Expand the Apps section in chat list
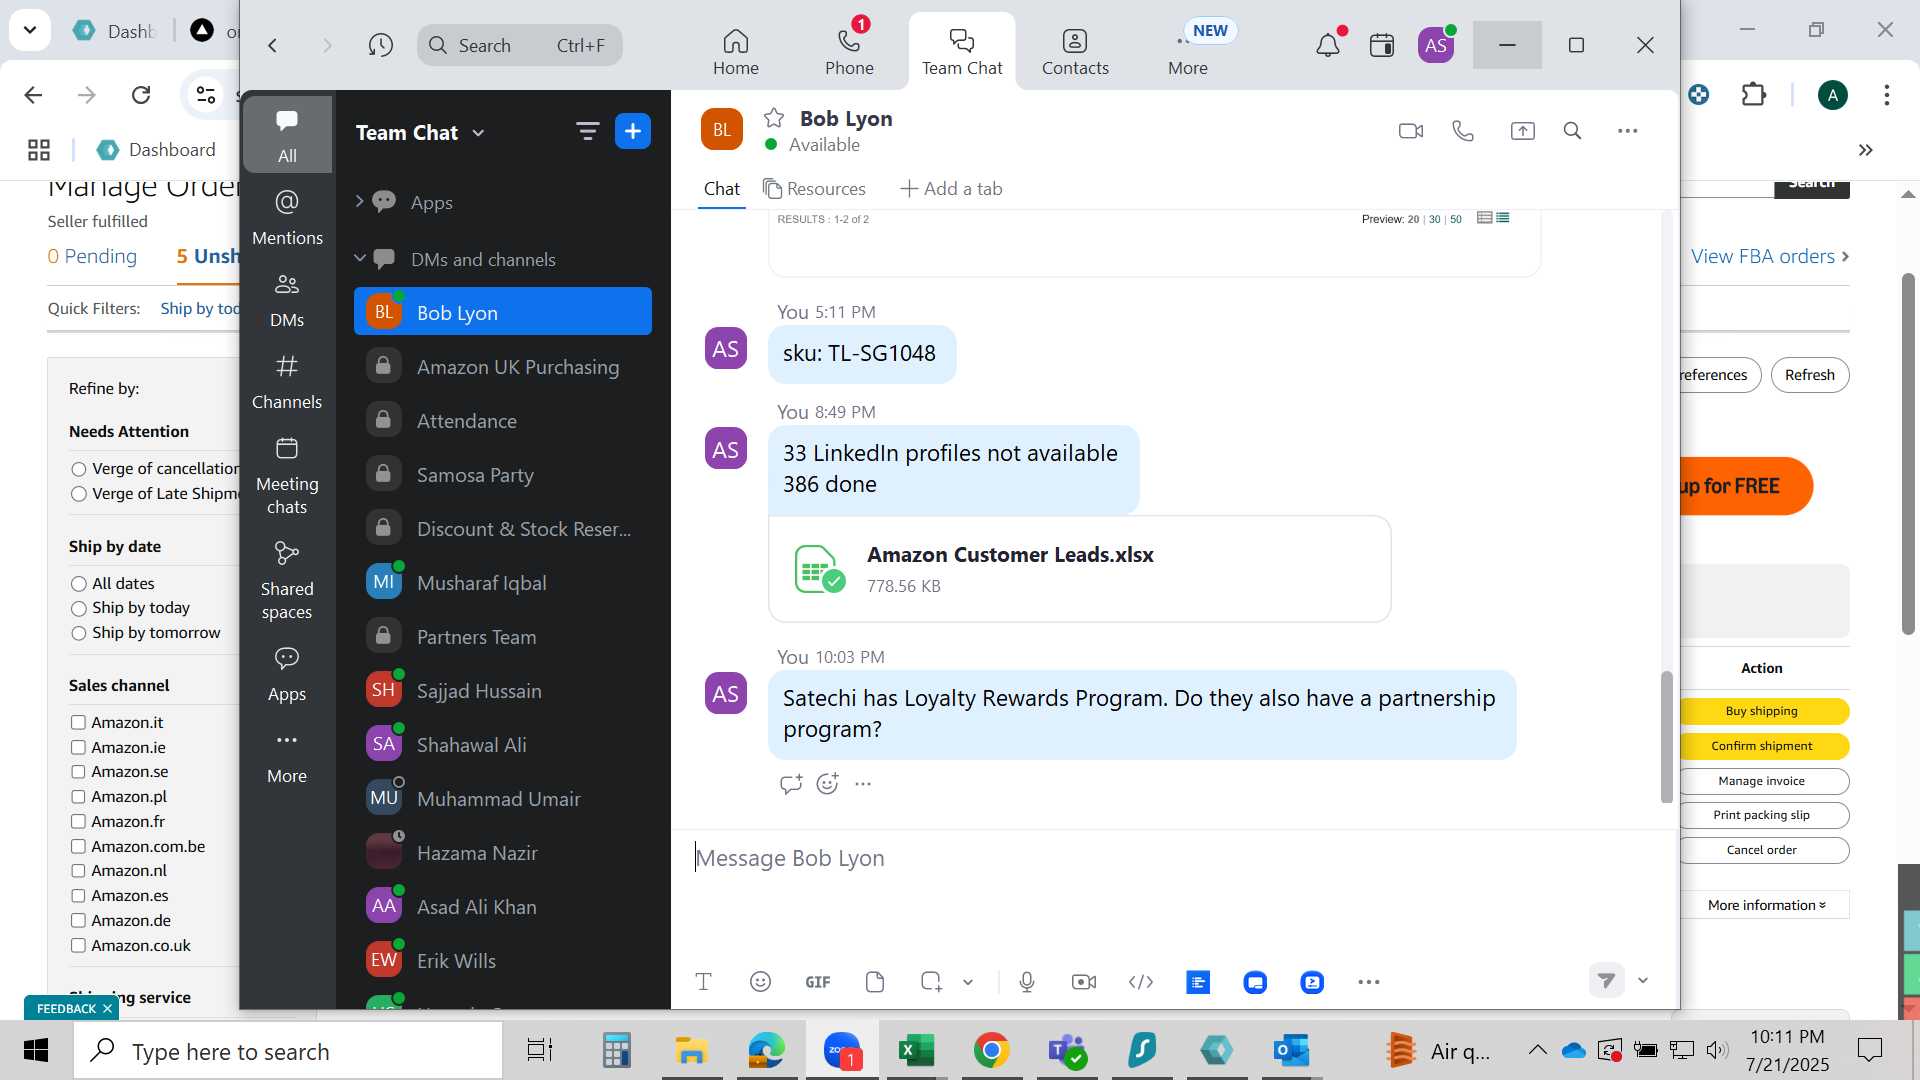 pos(359,202)
